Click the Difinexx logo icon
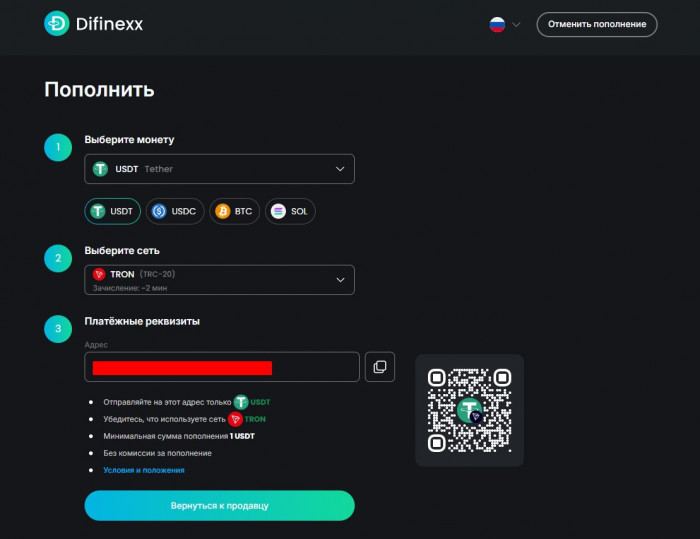This screenshot has height=539, width=700. click(57, 23)
